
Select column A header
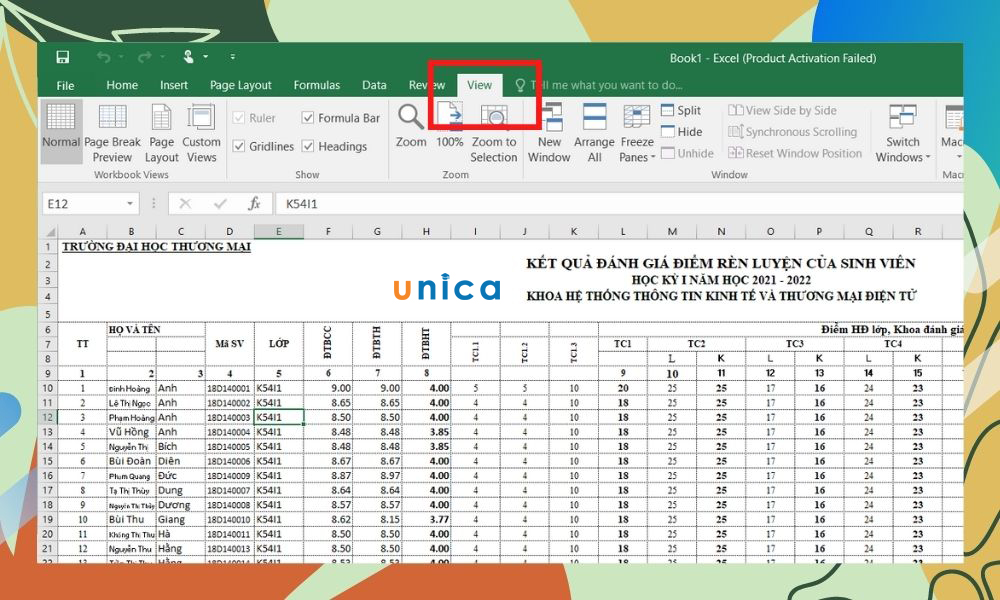82,232
